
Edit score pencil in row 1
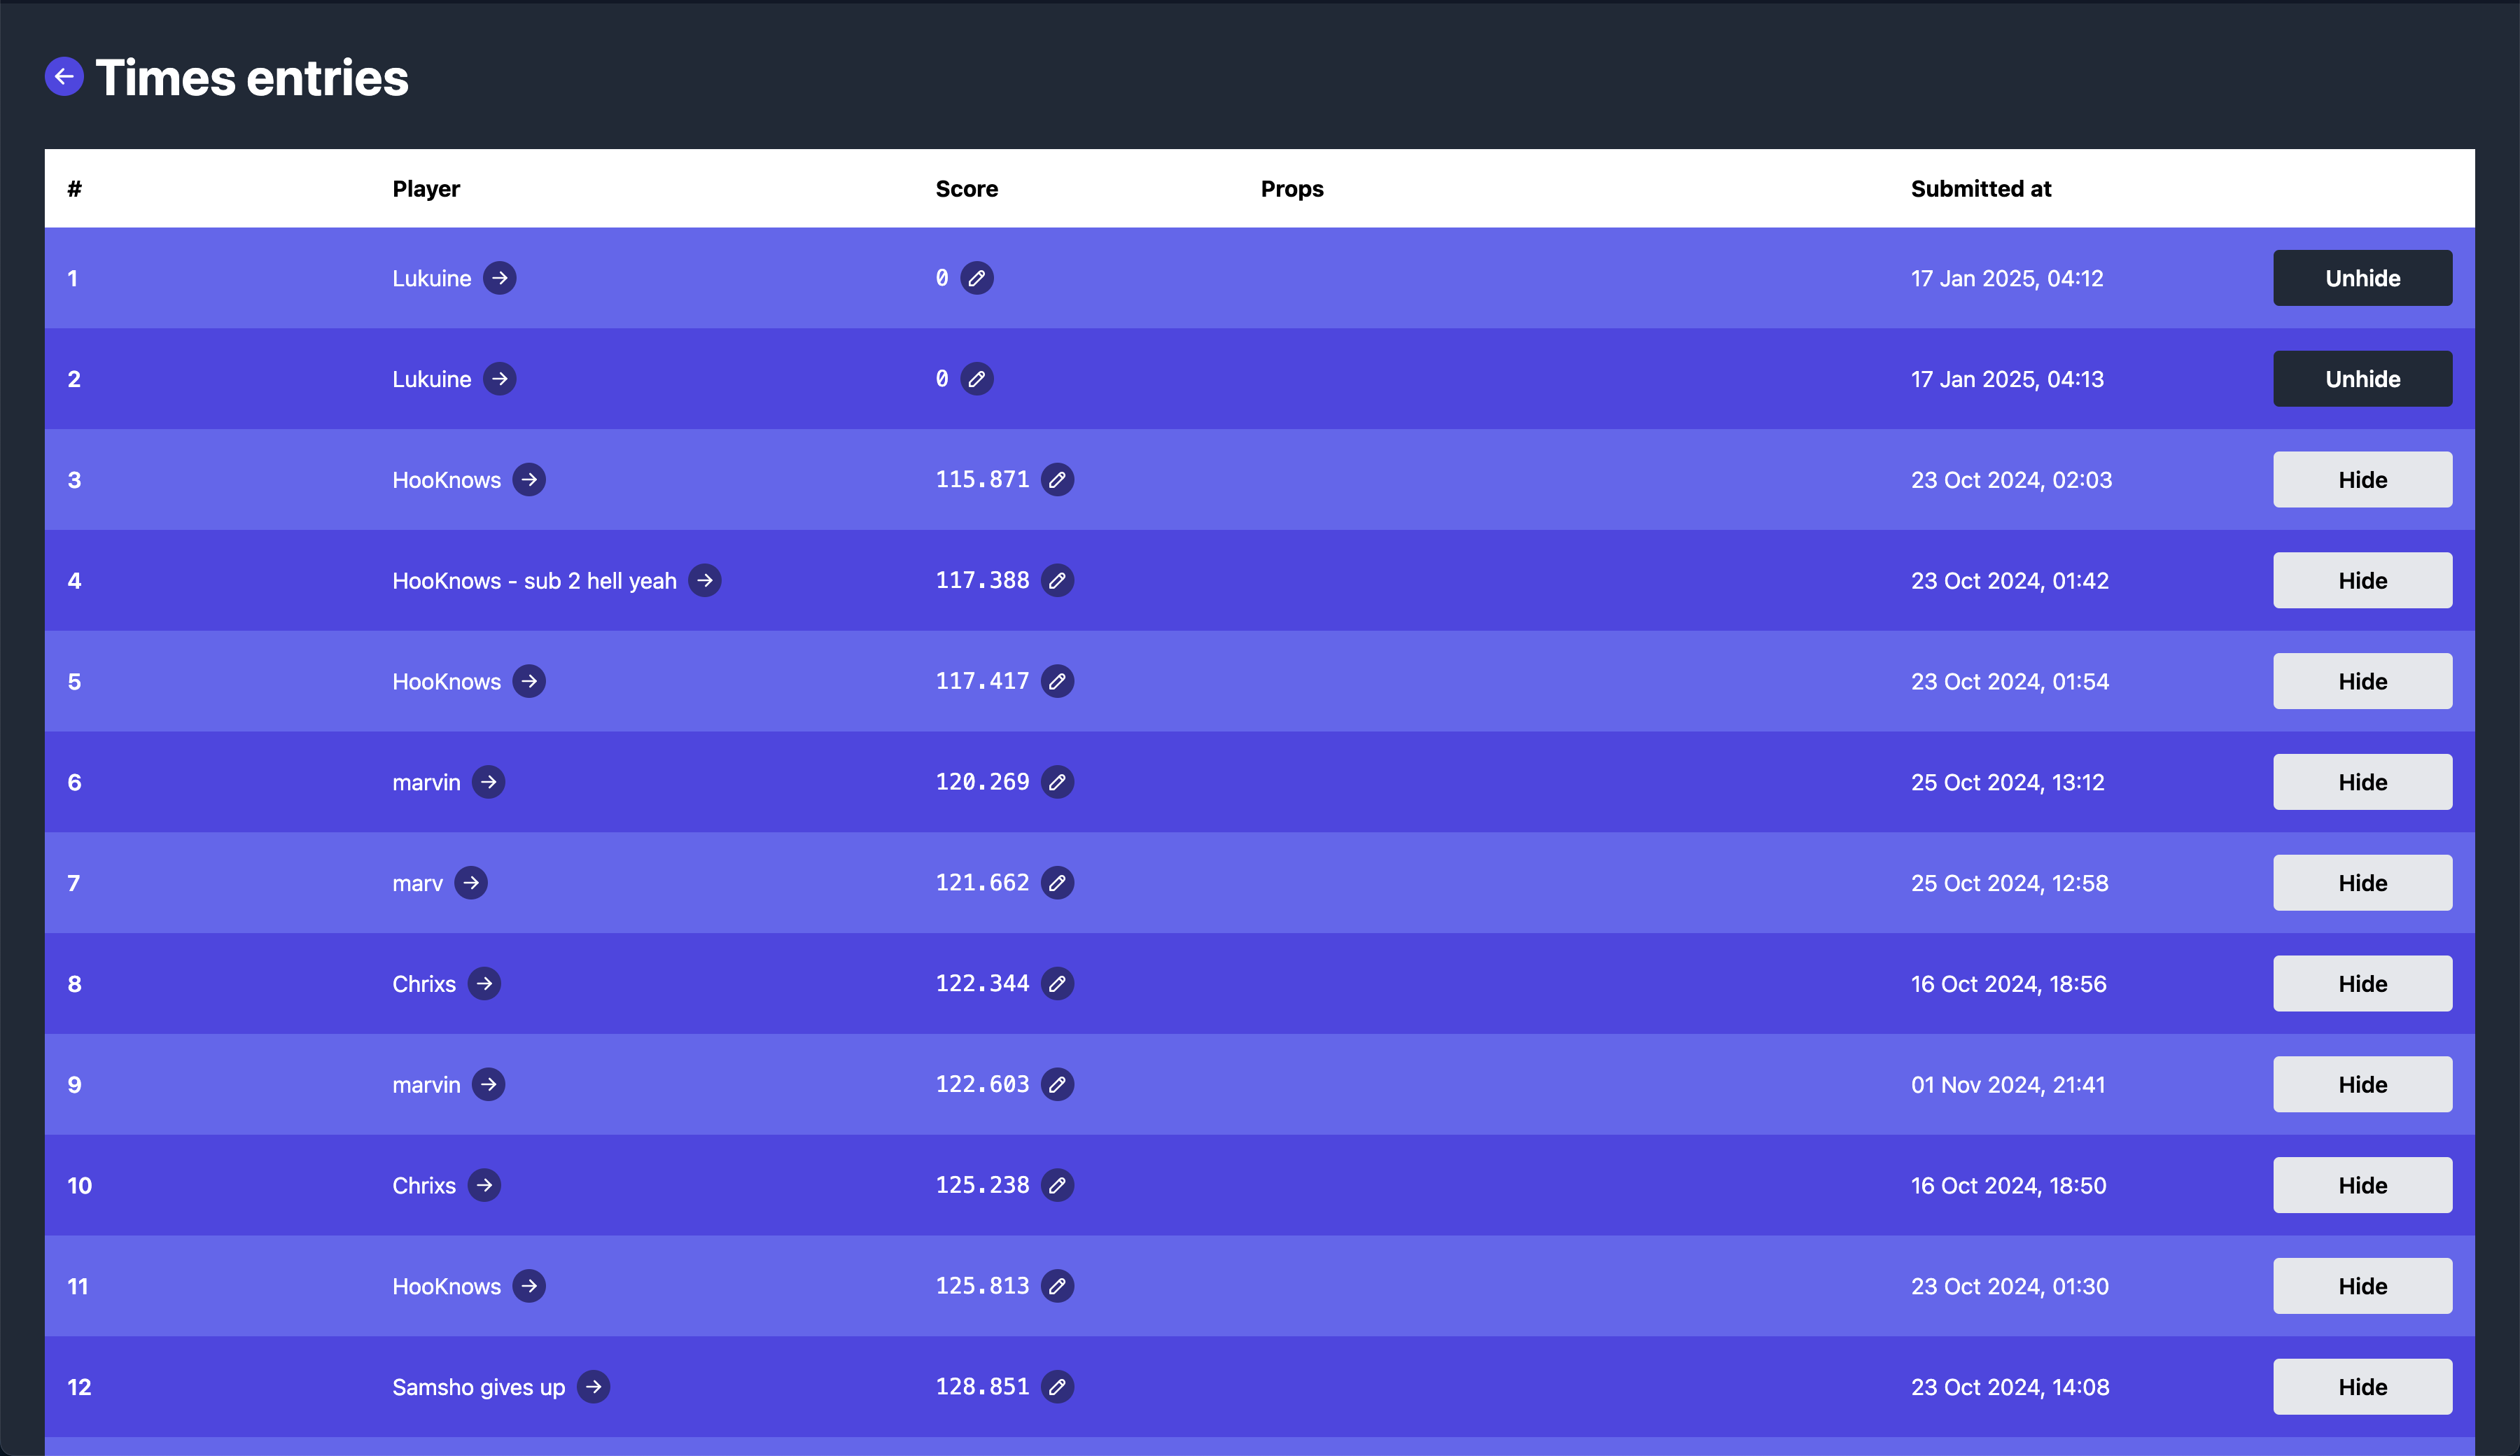pyautogui.click(x=977, y=278)
